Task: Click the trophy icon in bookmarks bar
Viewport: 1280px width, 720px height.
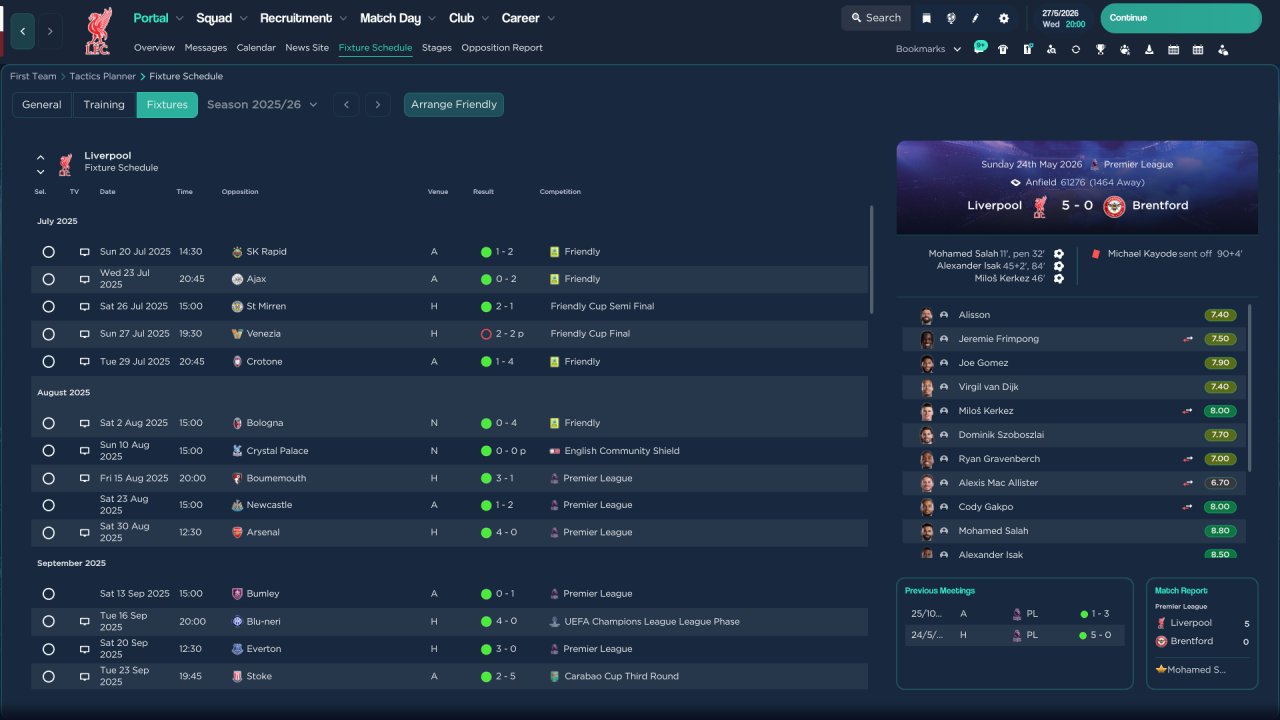Action: click(1100, 49)
